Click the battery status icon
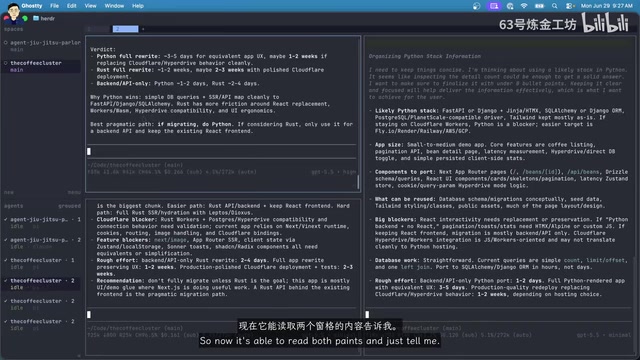Viewport: 640px width, 360px height. [539, 6]
